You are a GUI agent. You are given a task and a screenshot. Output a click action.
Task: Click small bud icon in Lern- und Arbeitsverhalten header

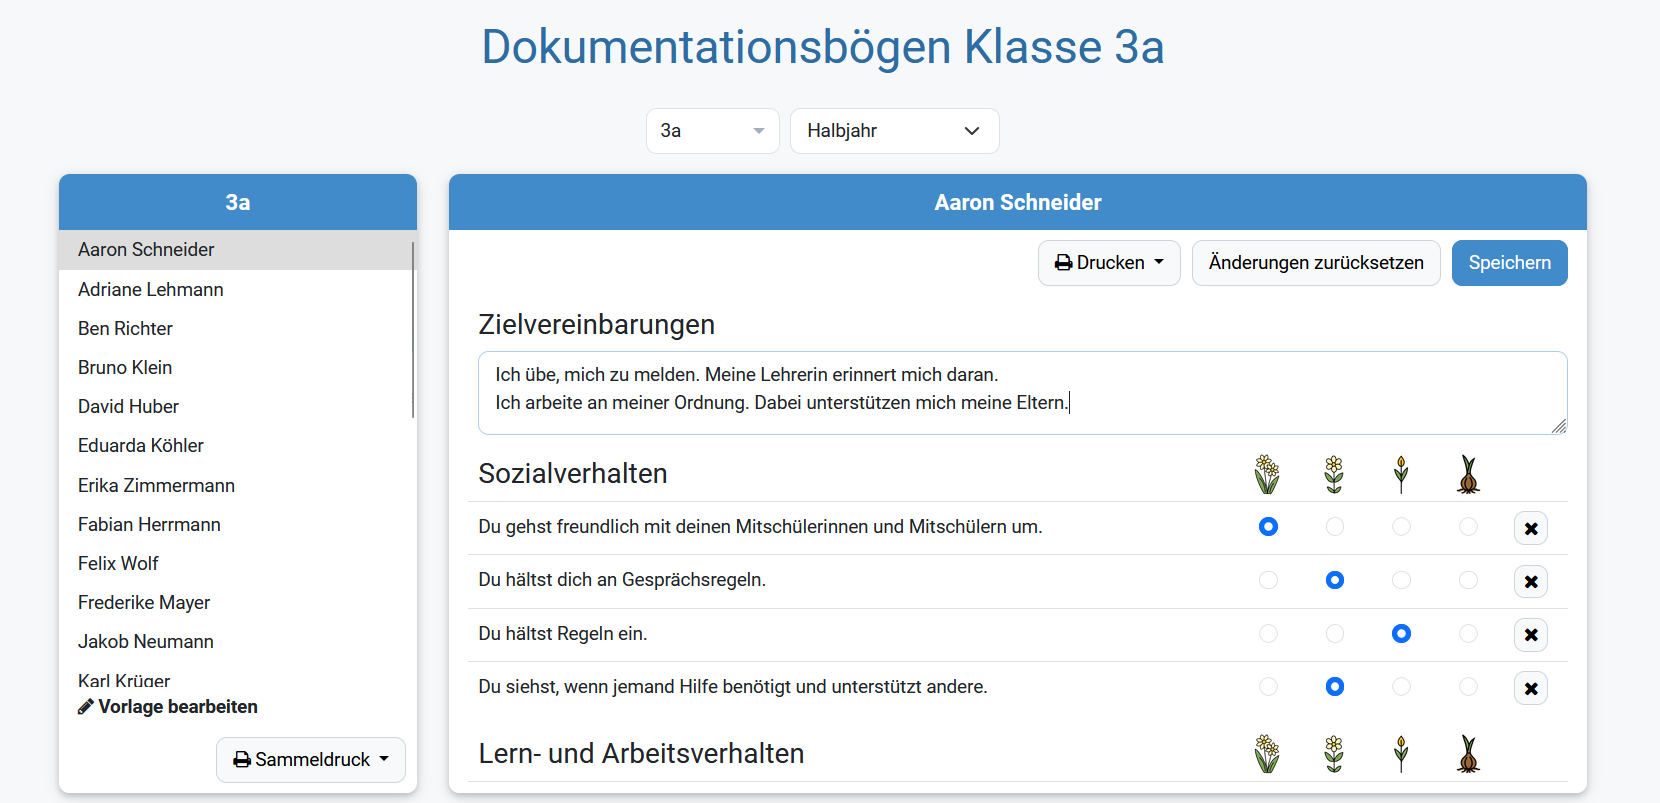(x=1401, y=754)
